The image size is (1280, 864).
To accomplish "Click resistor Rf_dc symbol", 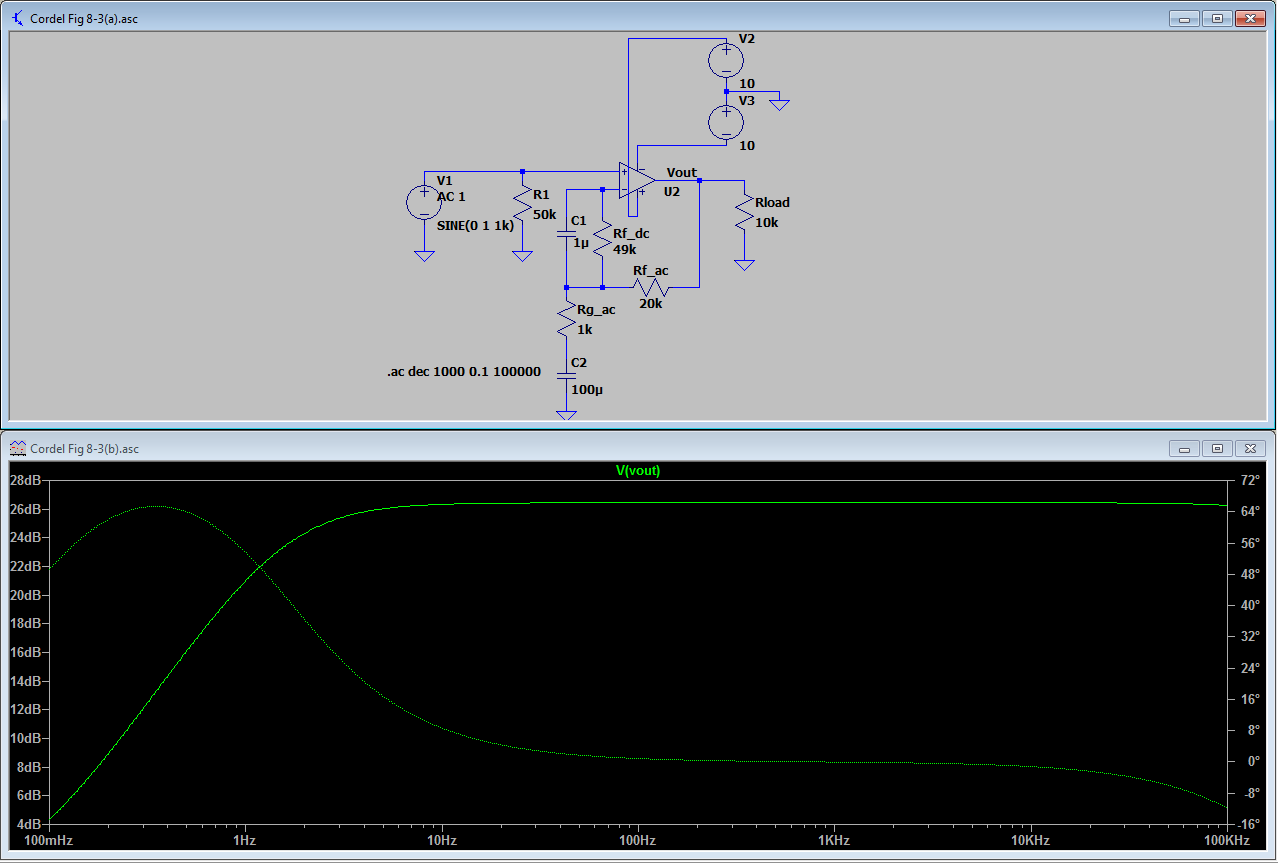I will [602, 239].
